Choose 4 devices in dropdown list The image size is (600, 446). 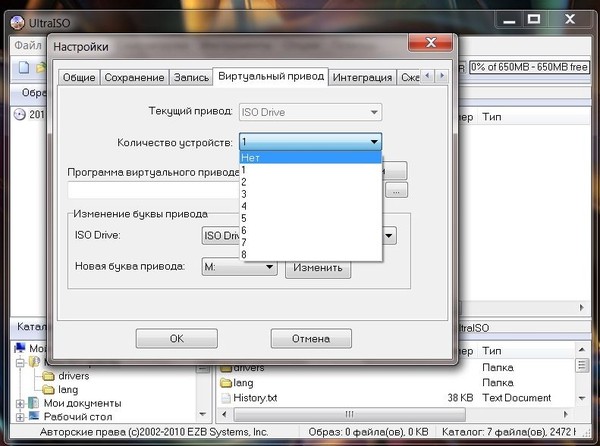tap(310, 206)
